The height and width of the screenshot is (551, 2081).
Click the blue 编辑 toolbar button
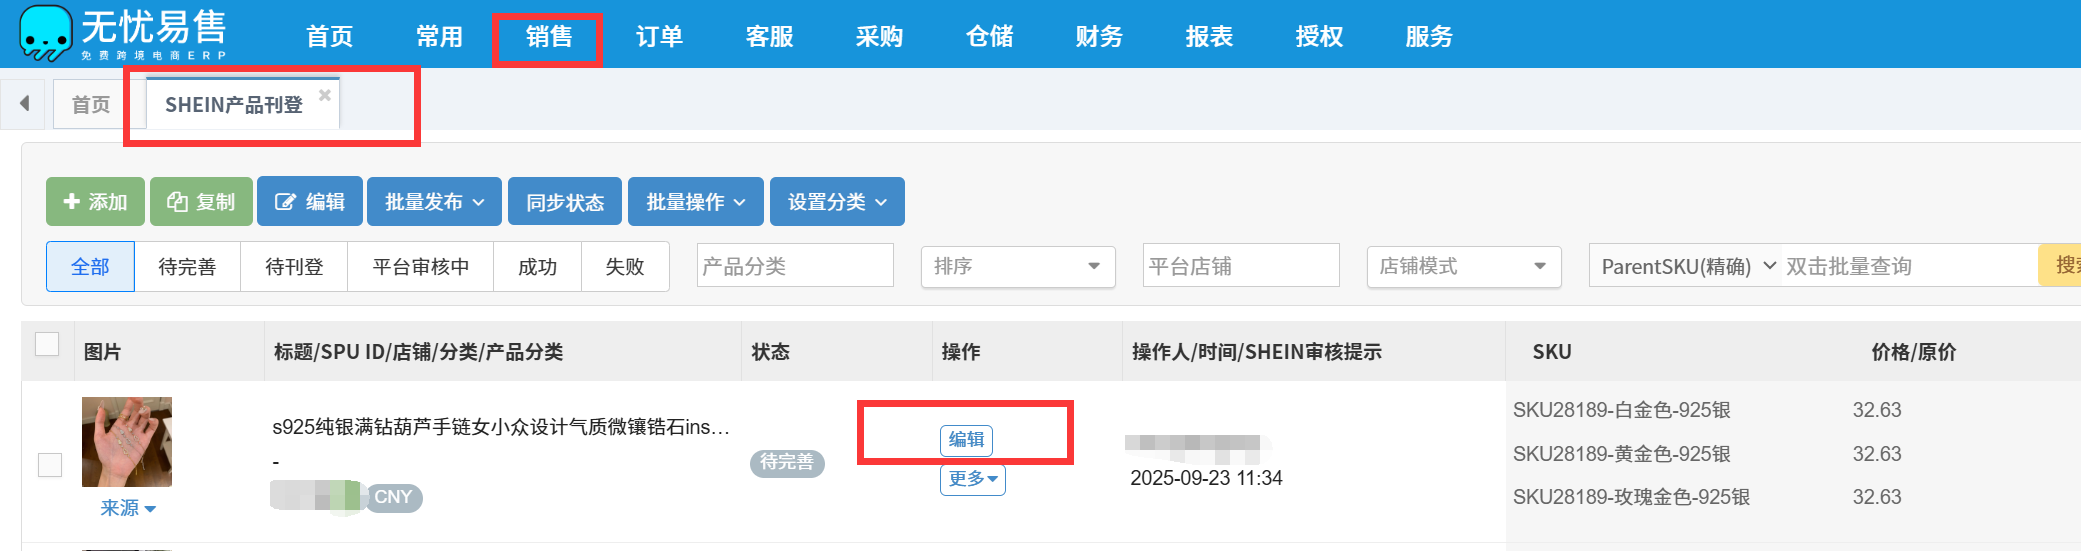(x=309, y=202)
